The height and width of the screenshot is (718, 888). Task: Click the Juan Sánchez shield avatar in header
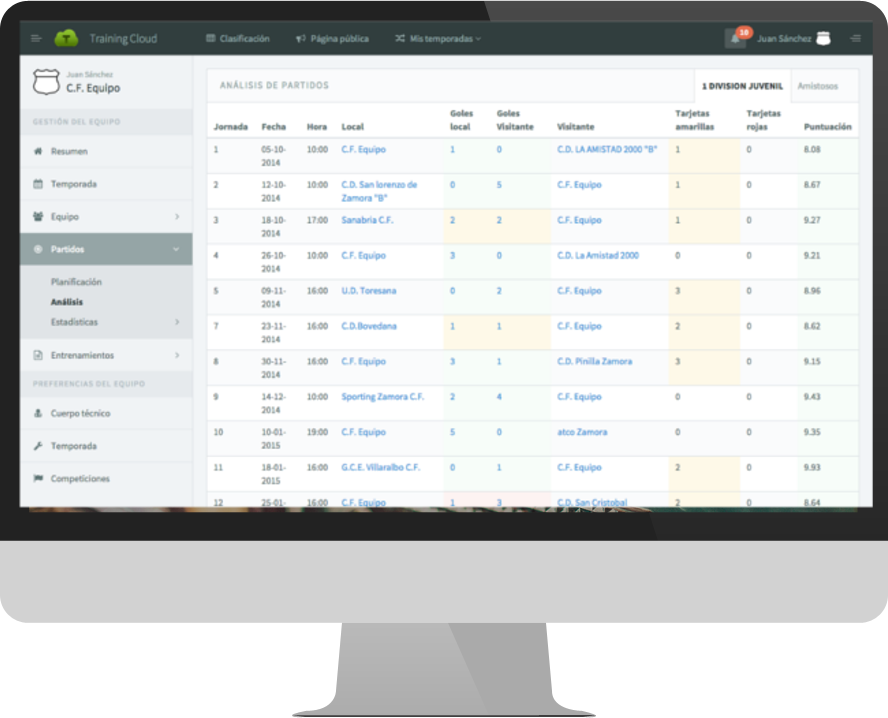coord(823,39)
